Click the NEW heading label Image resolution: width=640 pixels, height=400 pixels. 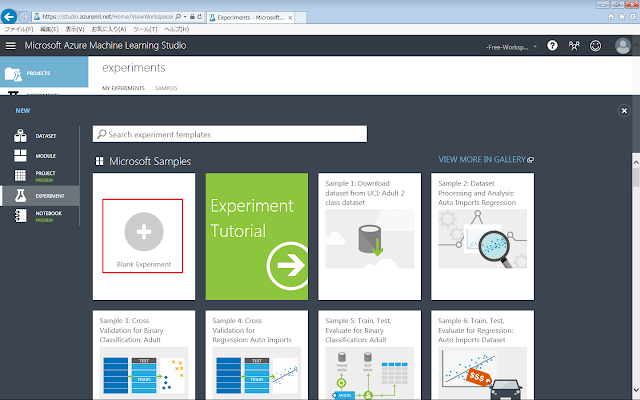click(23, 111)
